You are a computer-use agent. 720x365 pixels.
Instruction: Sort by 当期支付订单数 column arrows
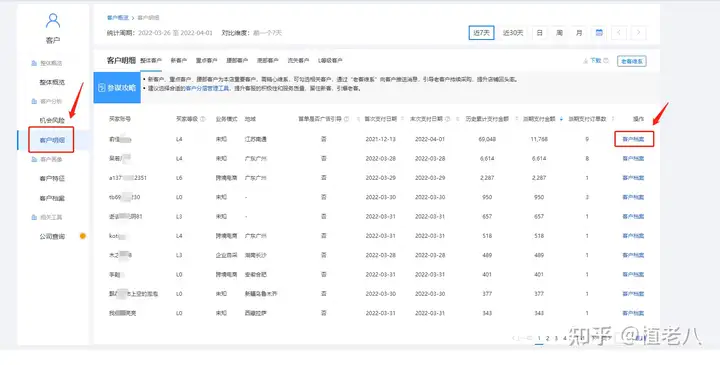coord(613,119)
